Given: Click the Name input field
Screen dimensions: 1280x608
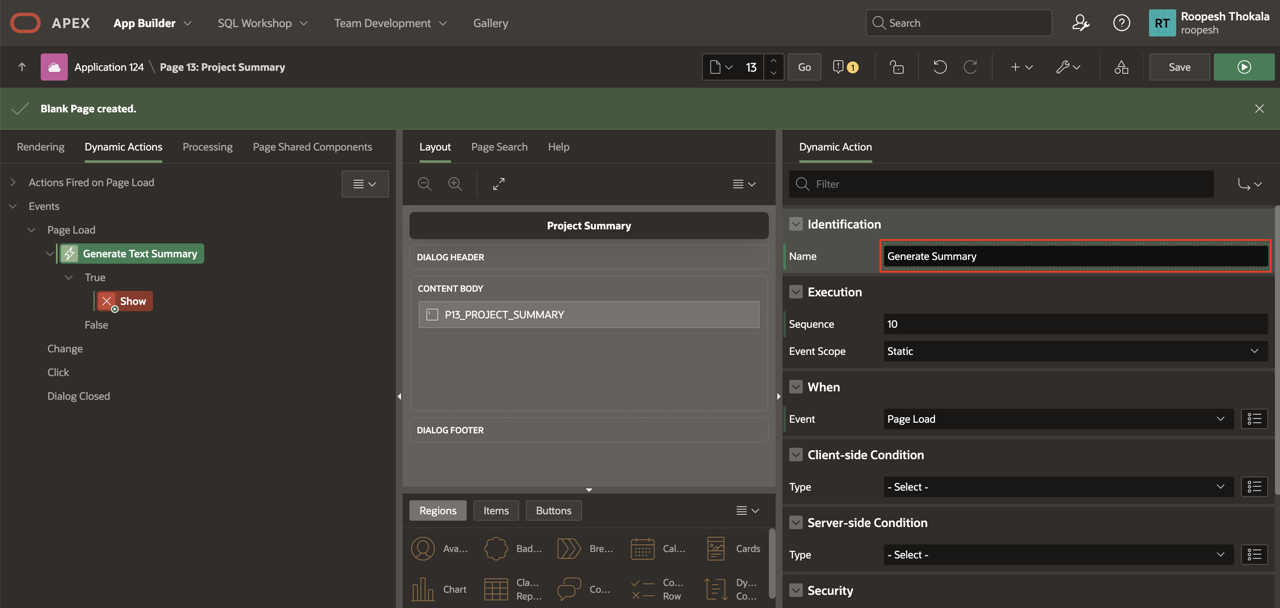Looking at the screenshot, I should [1074, 256].
